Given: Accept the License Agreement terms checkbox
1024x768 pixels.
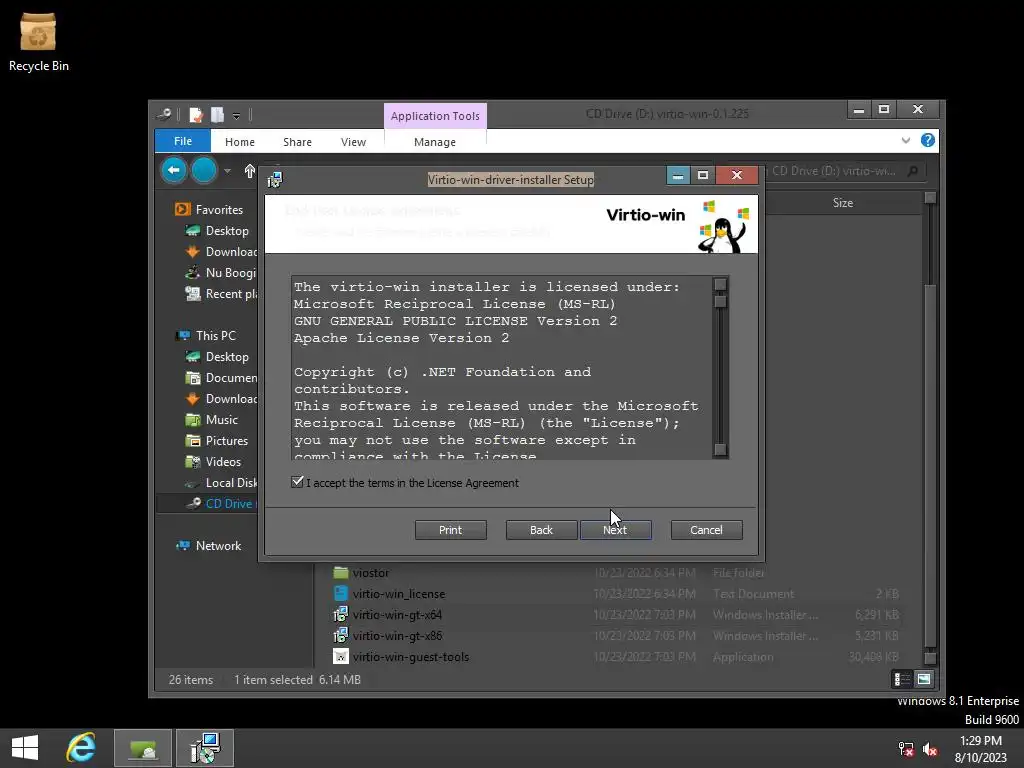Looking at the screenshot, I should pos(298,482).
